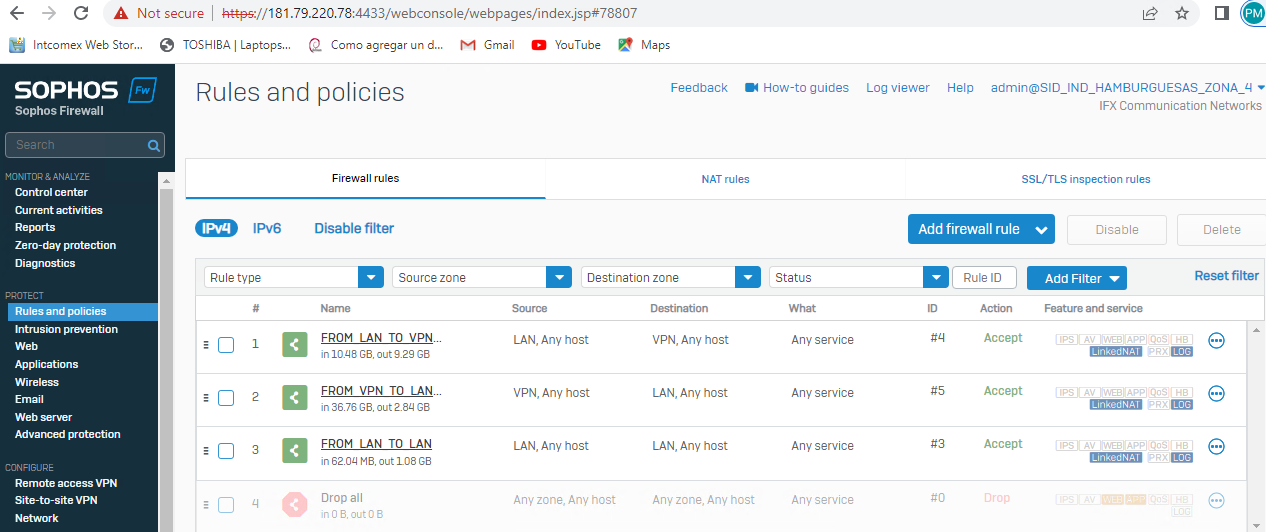Click the green rule icon for FROM_LAN_TO_VPN
1266x532 pixels.
coord(294,344)
